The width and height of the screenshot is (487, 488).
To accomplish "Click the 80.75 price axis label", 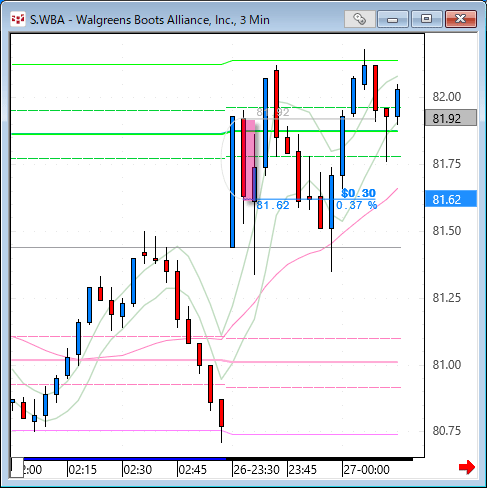I will click(447, 431).
